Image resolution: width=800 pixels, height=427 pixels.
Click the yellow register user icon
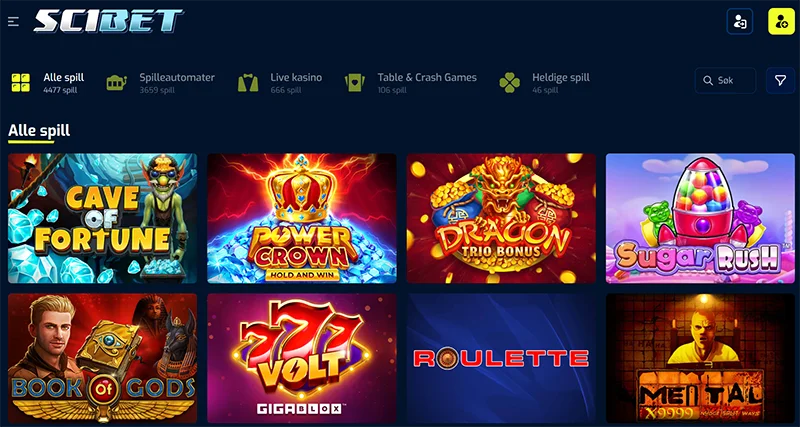[781, 21]
